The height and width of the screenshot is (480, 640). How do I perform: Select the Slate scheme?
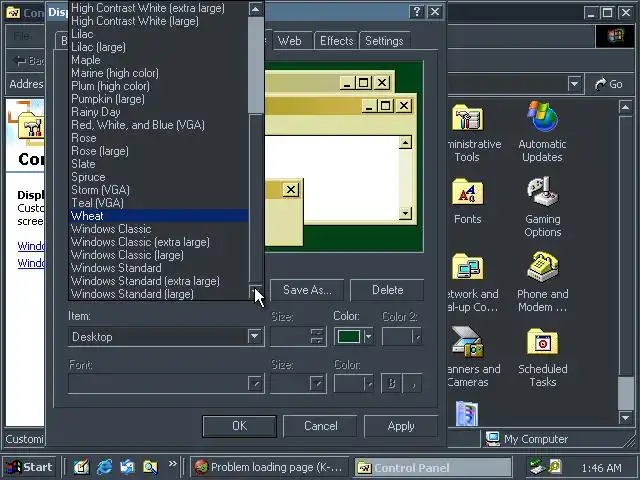coord(159,164)
